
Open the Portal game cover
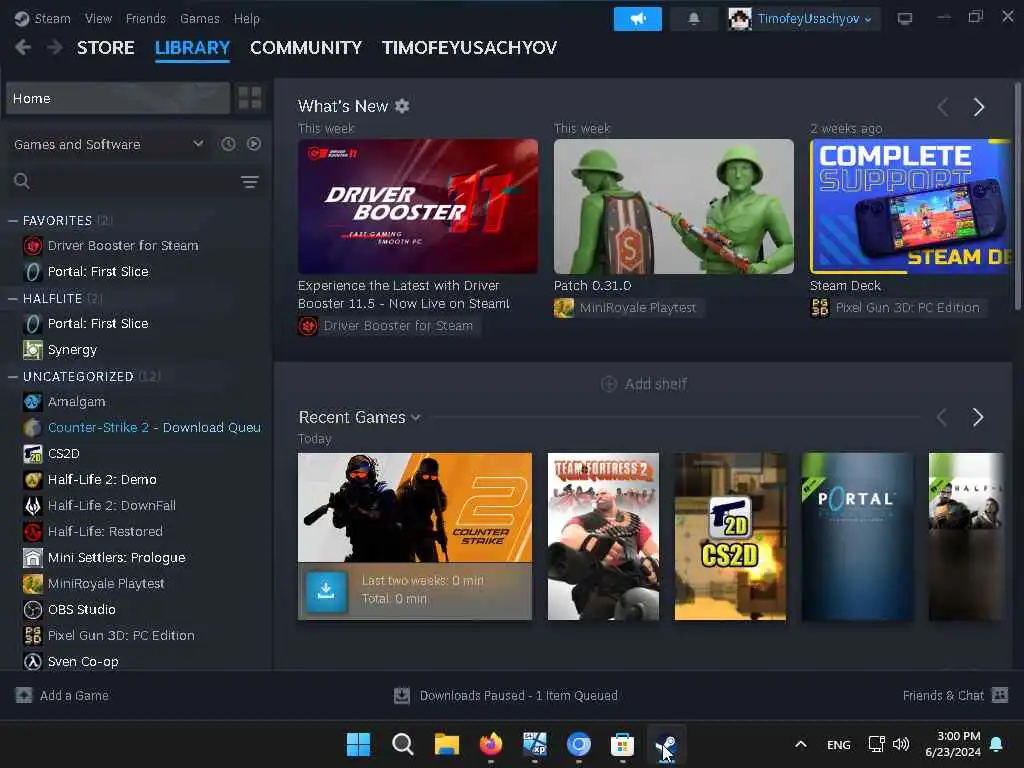(857, 536)
